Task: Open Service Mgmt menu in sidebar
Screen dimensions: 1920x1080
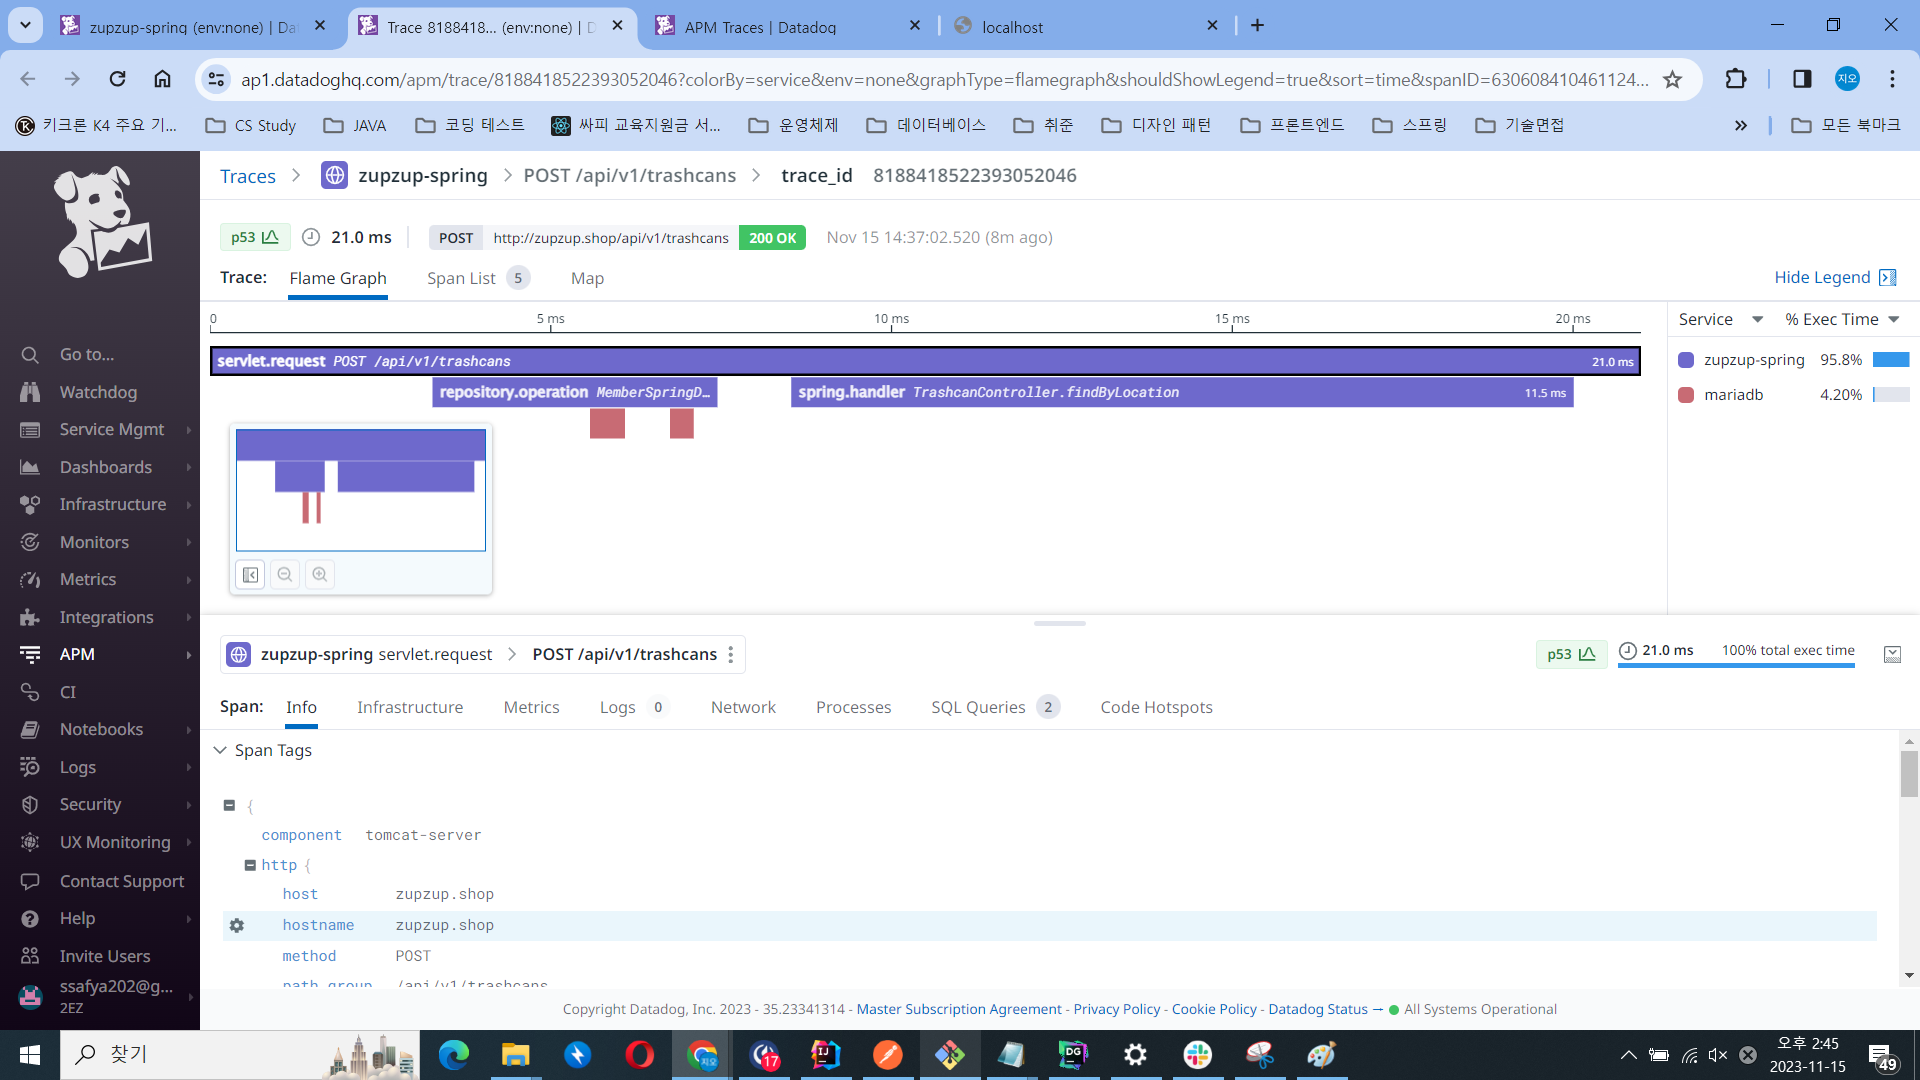Action: click(x=111, y=429)
